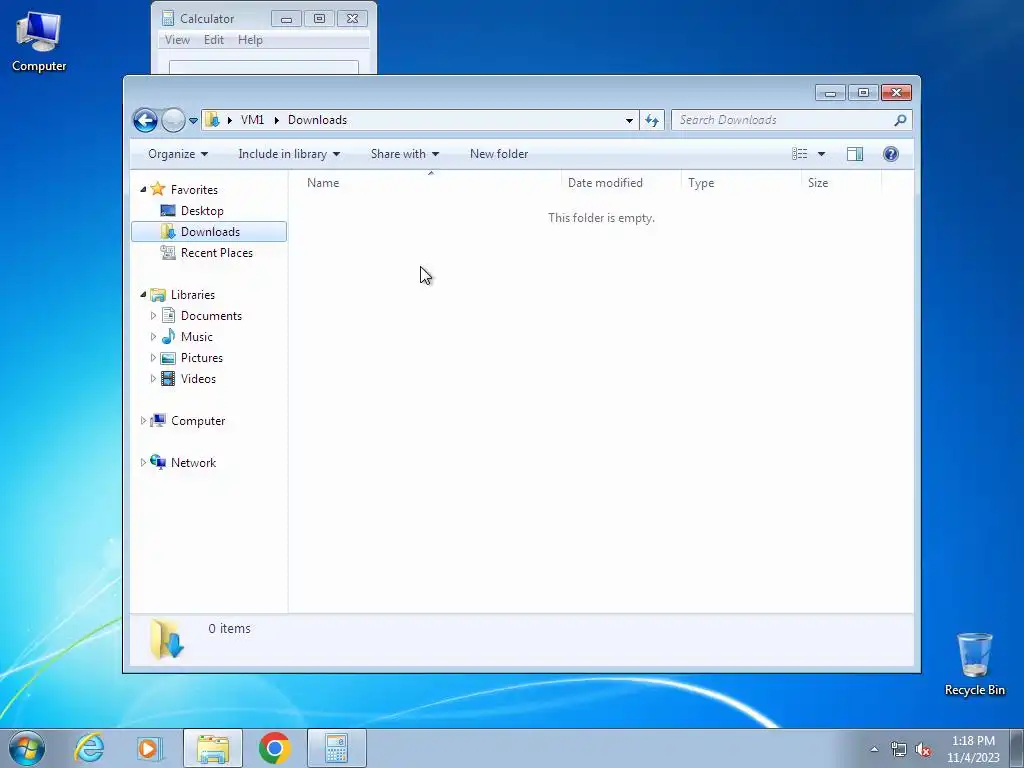Expand the arrow between VM1 and Downloads
Image resolution: width=1024 pixels, height=768 pixels.
(276, 120)
